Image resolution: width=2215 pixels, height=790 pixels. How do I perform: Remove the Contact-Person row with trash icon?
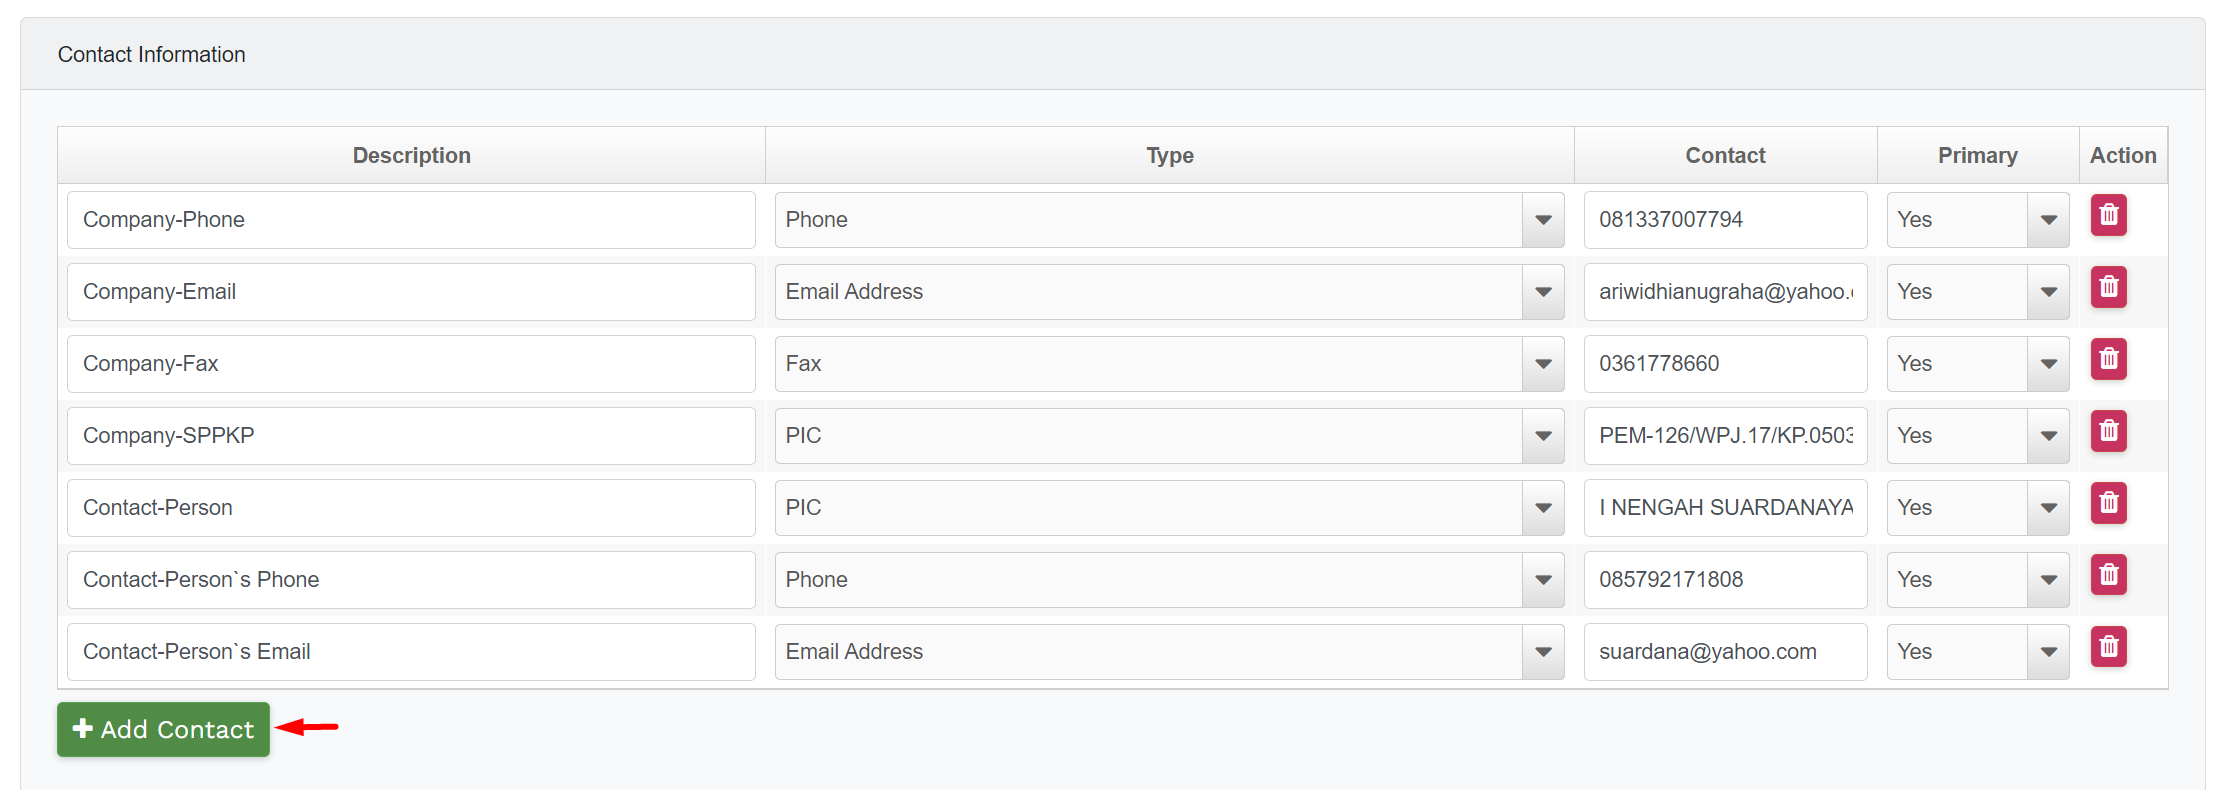[x=2108, y=503]
